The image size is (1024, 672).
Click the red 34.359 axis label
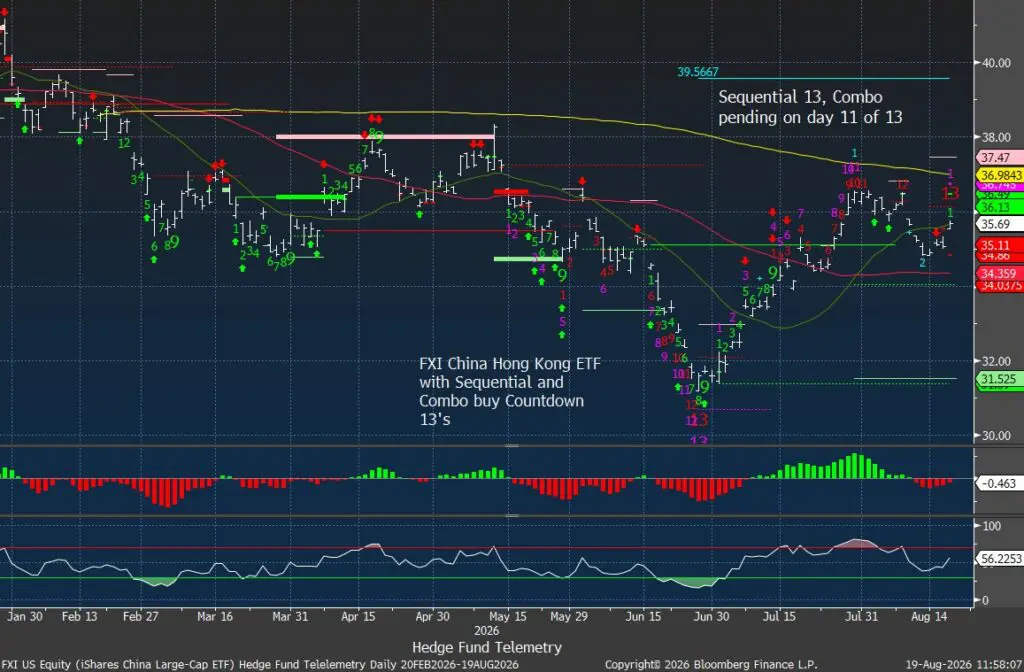998,274
